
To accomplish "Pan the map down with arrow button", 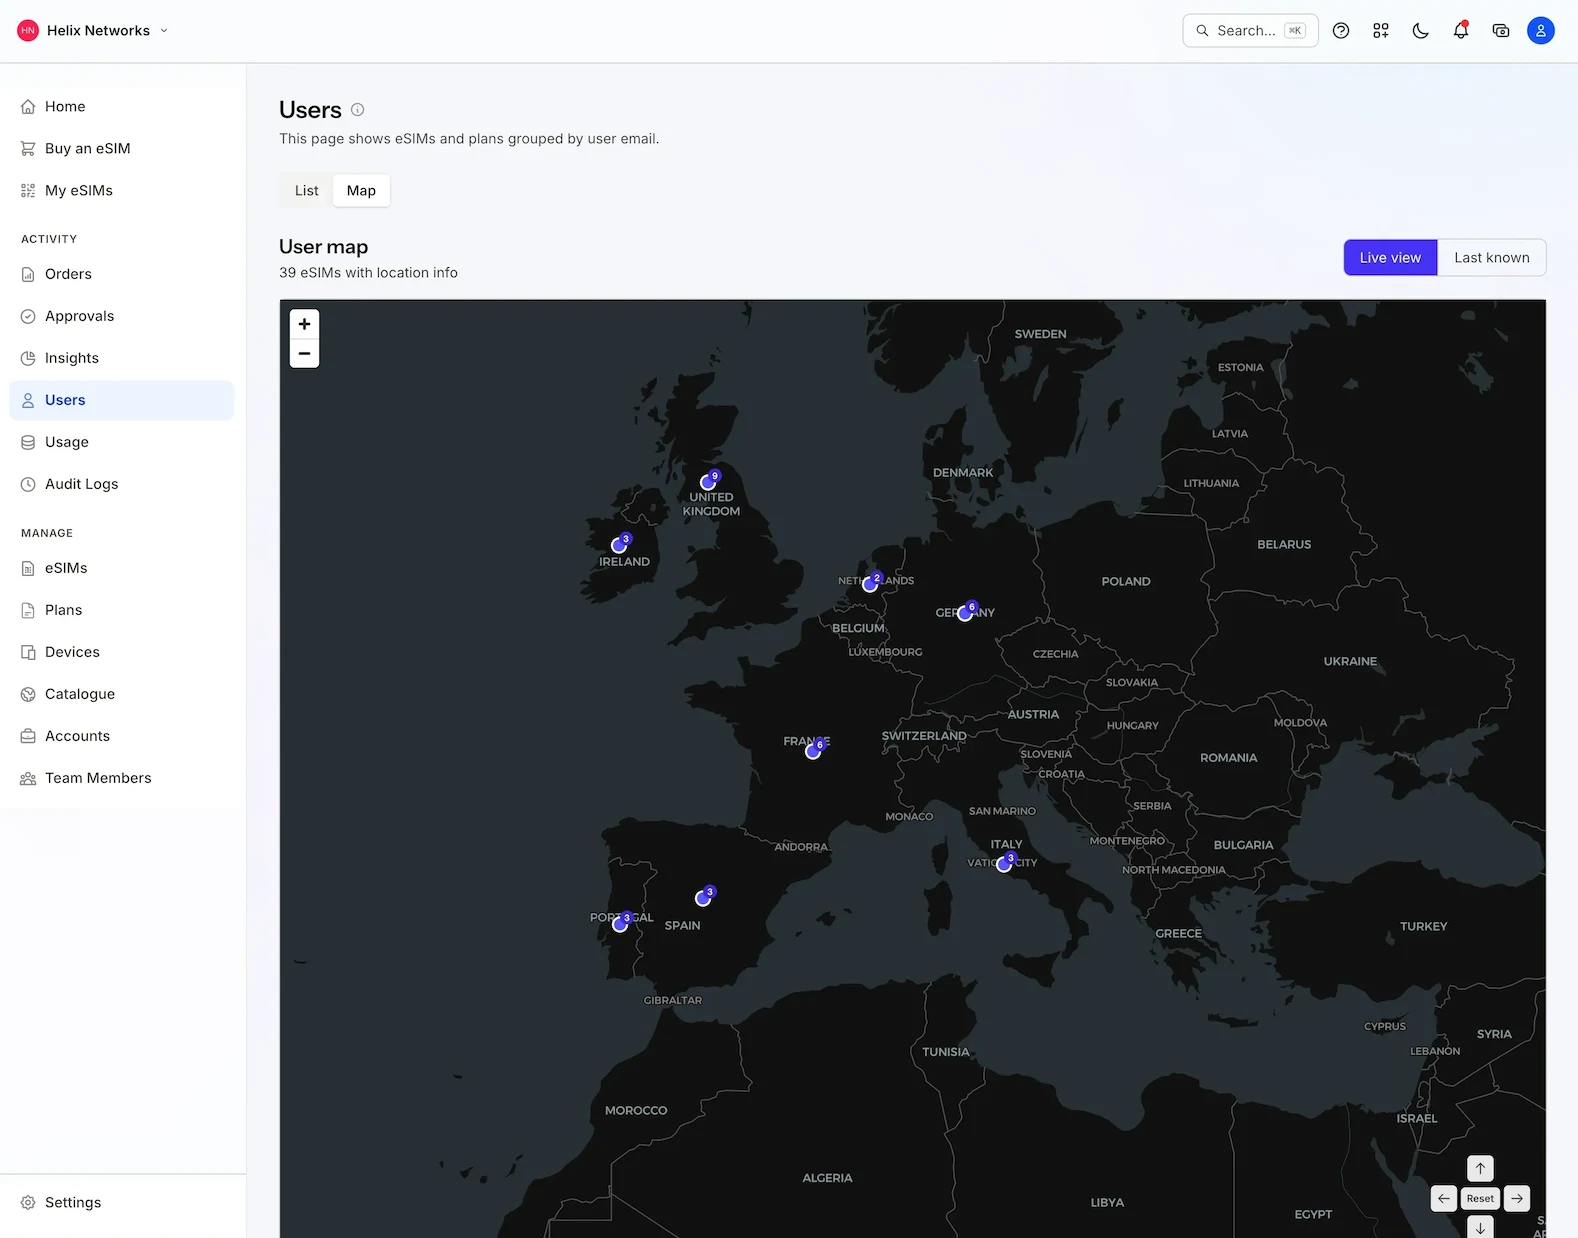I will tap(1480, 1227).
